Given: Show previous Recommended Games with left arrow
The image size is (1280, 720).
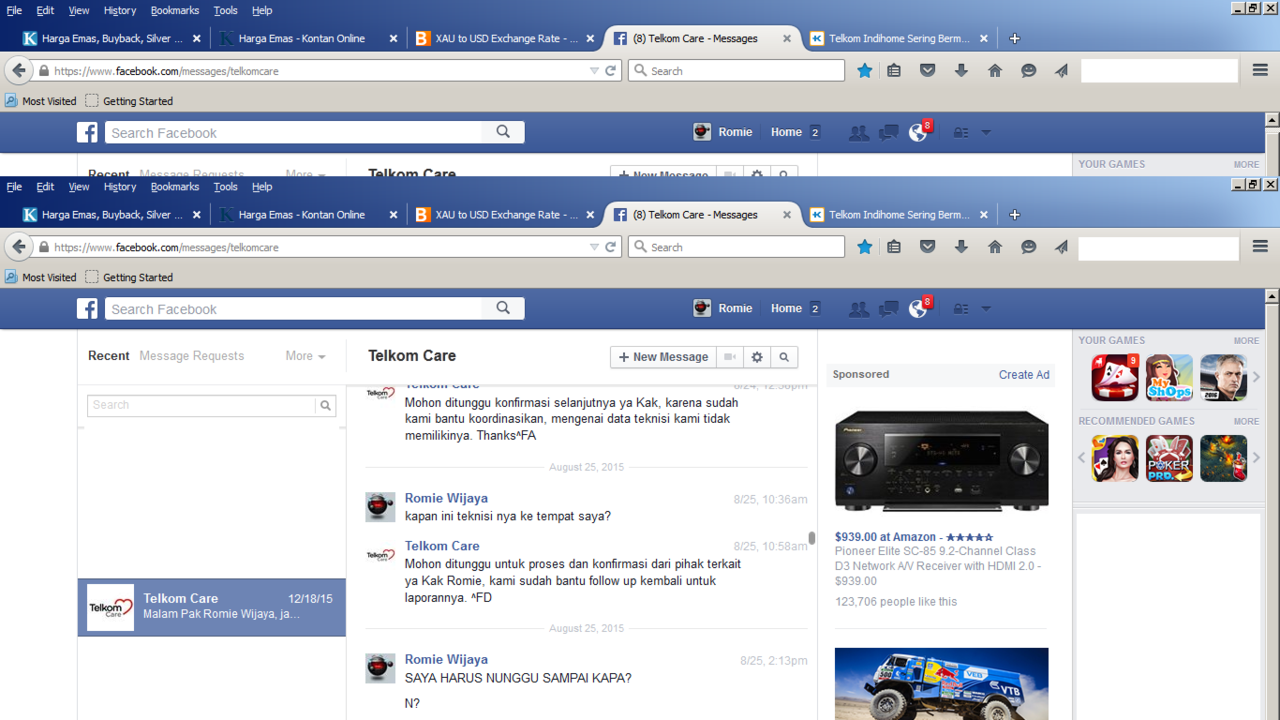Looking at the screenshot, I should pos(1081,458).
